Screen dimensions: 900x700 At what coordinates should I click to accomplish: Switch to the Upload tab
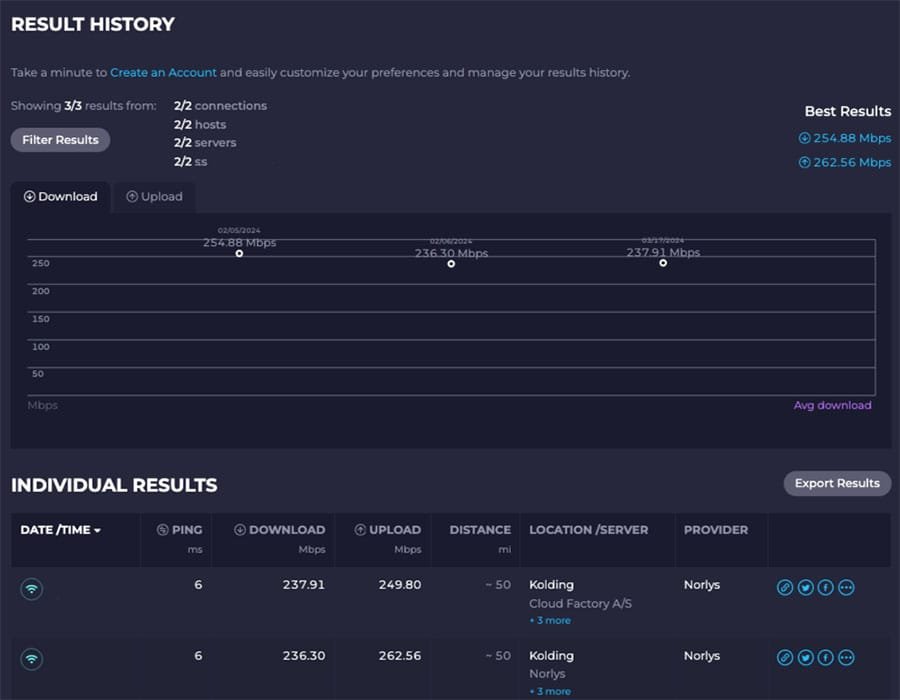click(x=154, y=196)
